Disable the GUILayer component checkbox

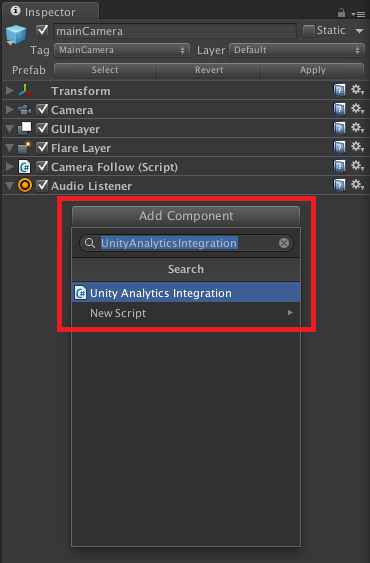42,128
